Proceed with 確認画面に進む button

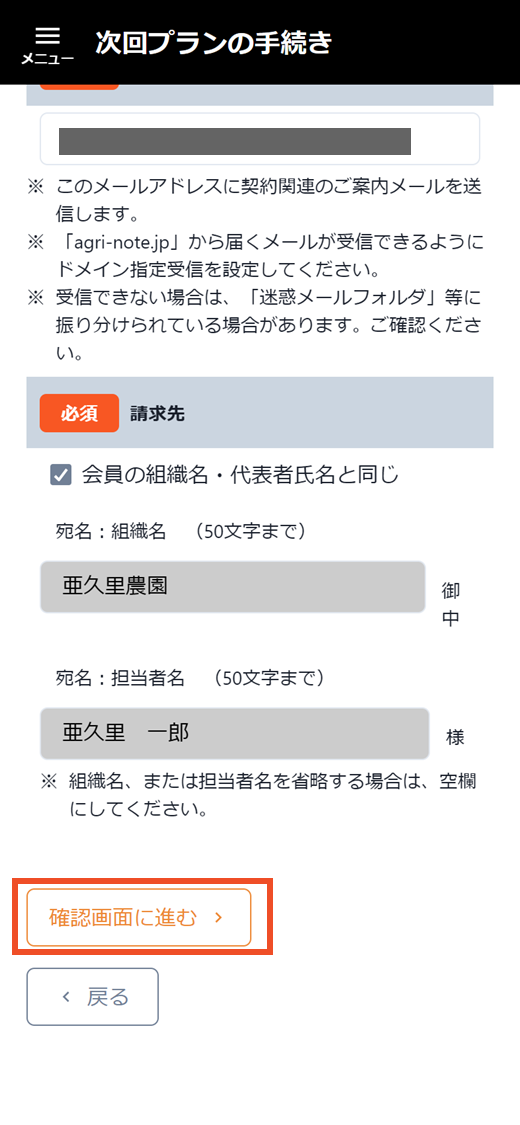click(x=139, y=918)
